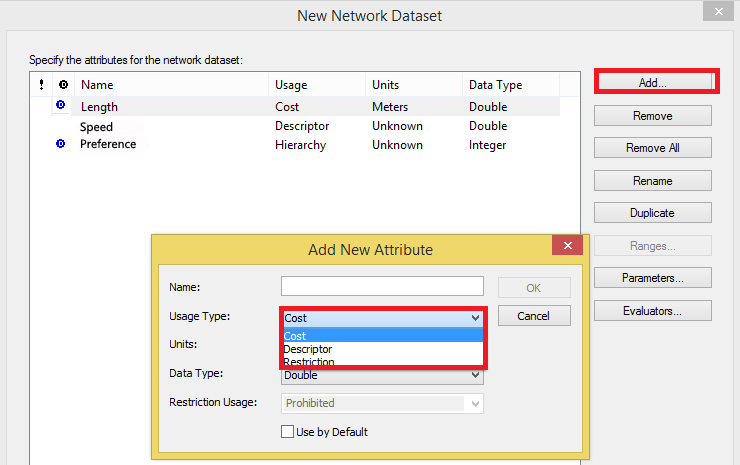Open the Parameters... dialog
This screenshot has height=465, width=740.
(x=652, y=278)
